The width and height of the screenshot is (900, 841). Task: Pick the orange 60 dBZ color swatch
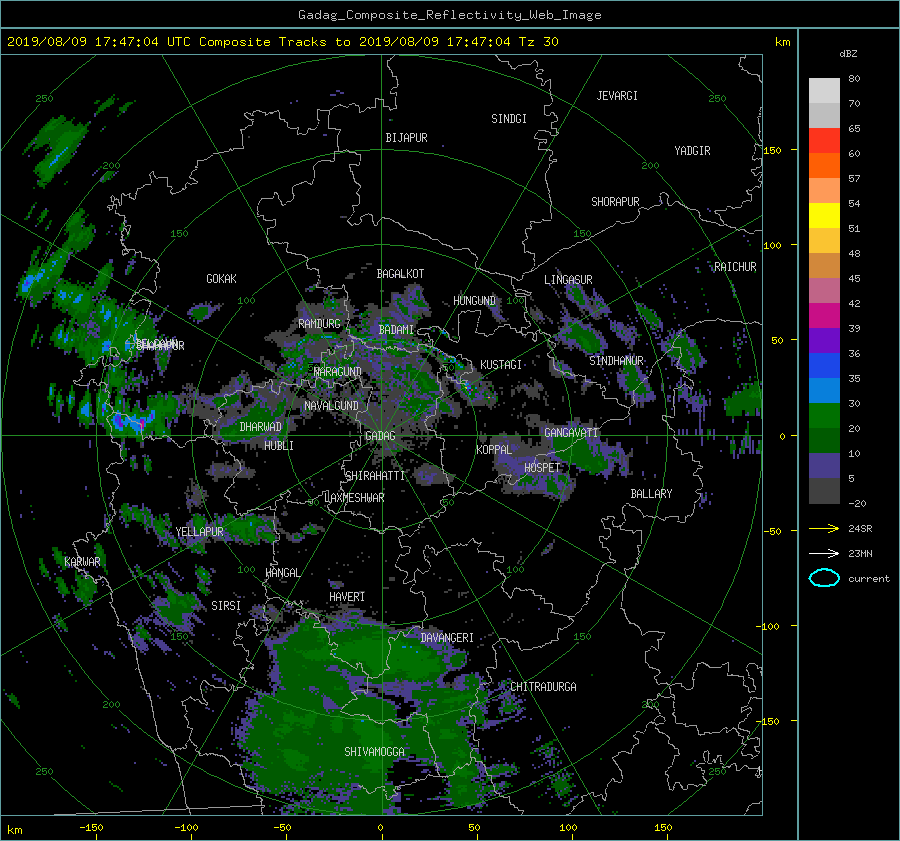click(x=824, y=165)
